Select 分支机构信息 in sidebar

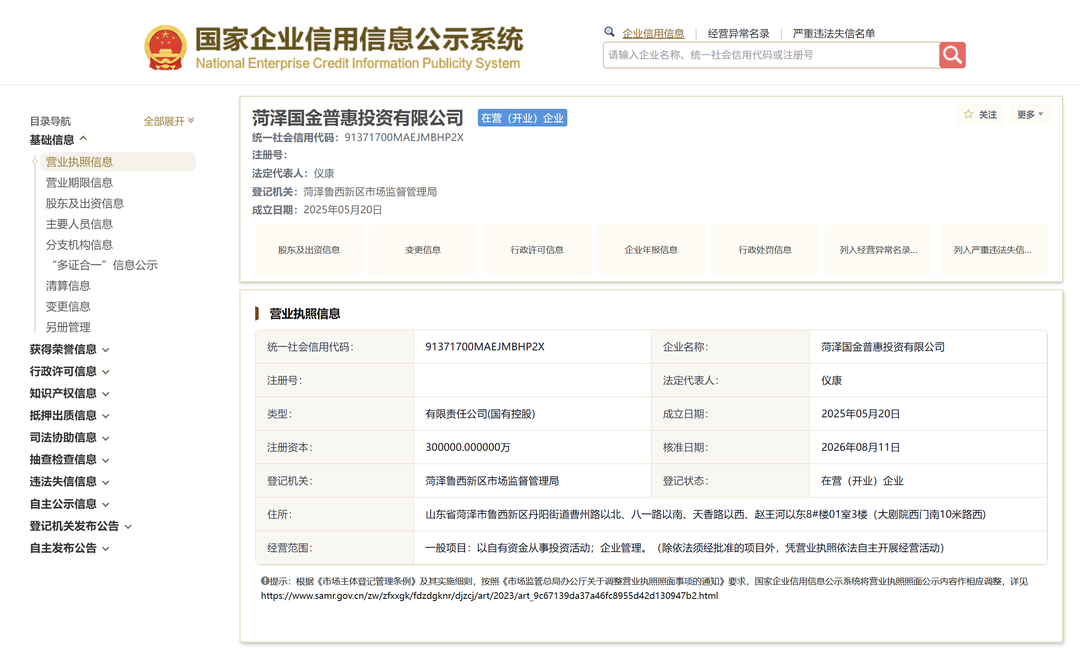(x=79, y=244)
